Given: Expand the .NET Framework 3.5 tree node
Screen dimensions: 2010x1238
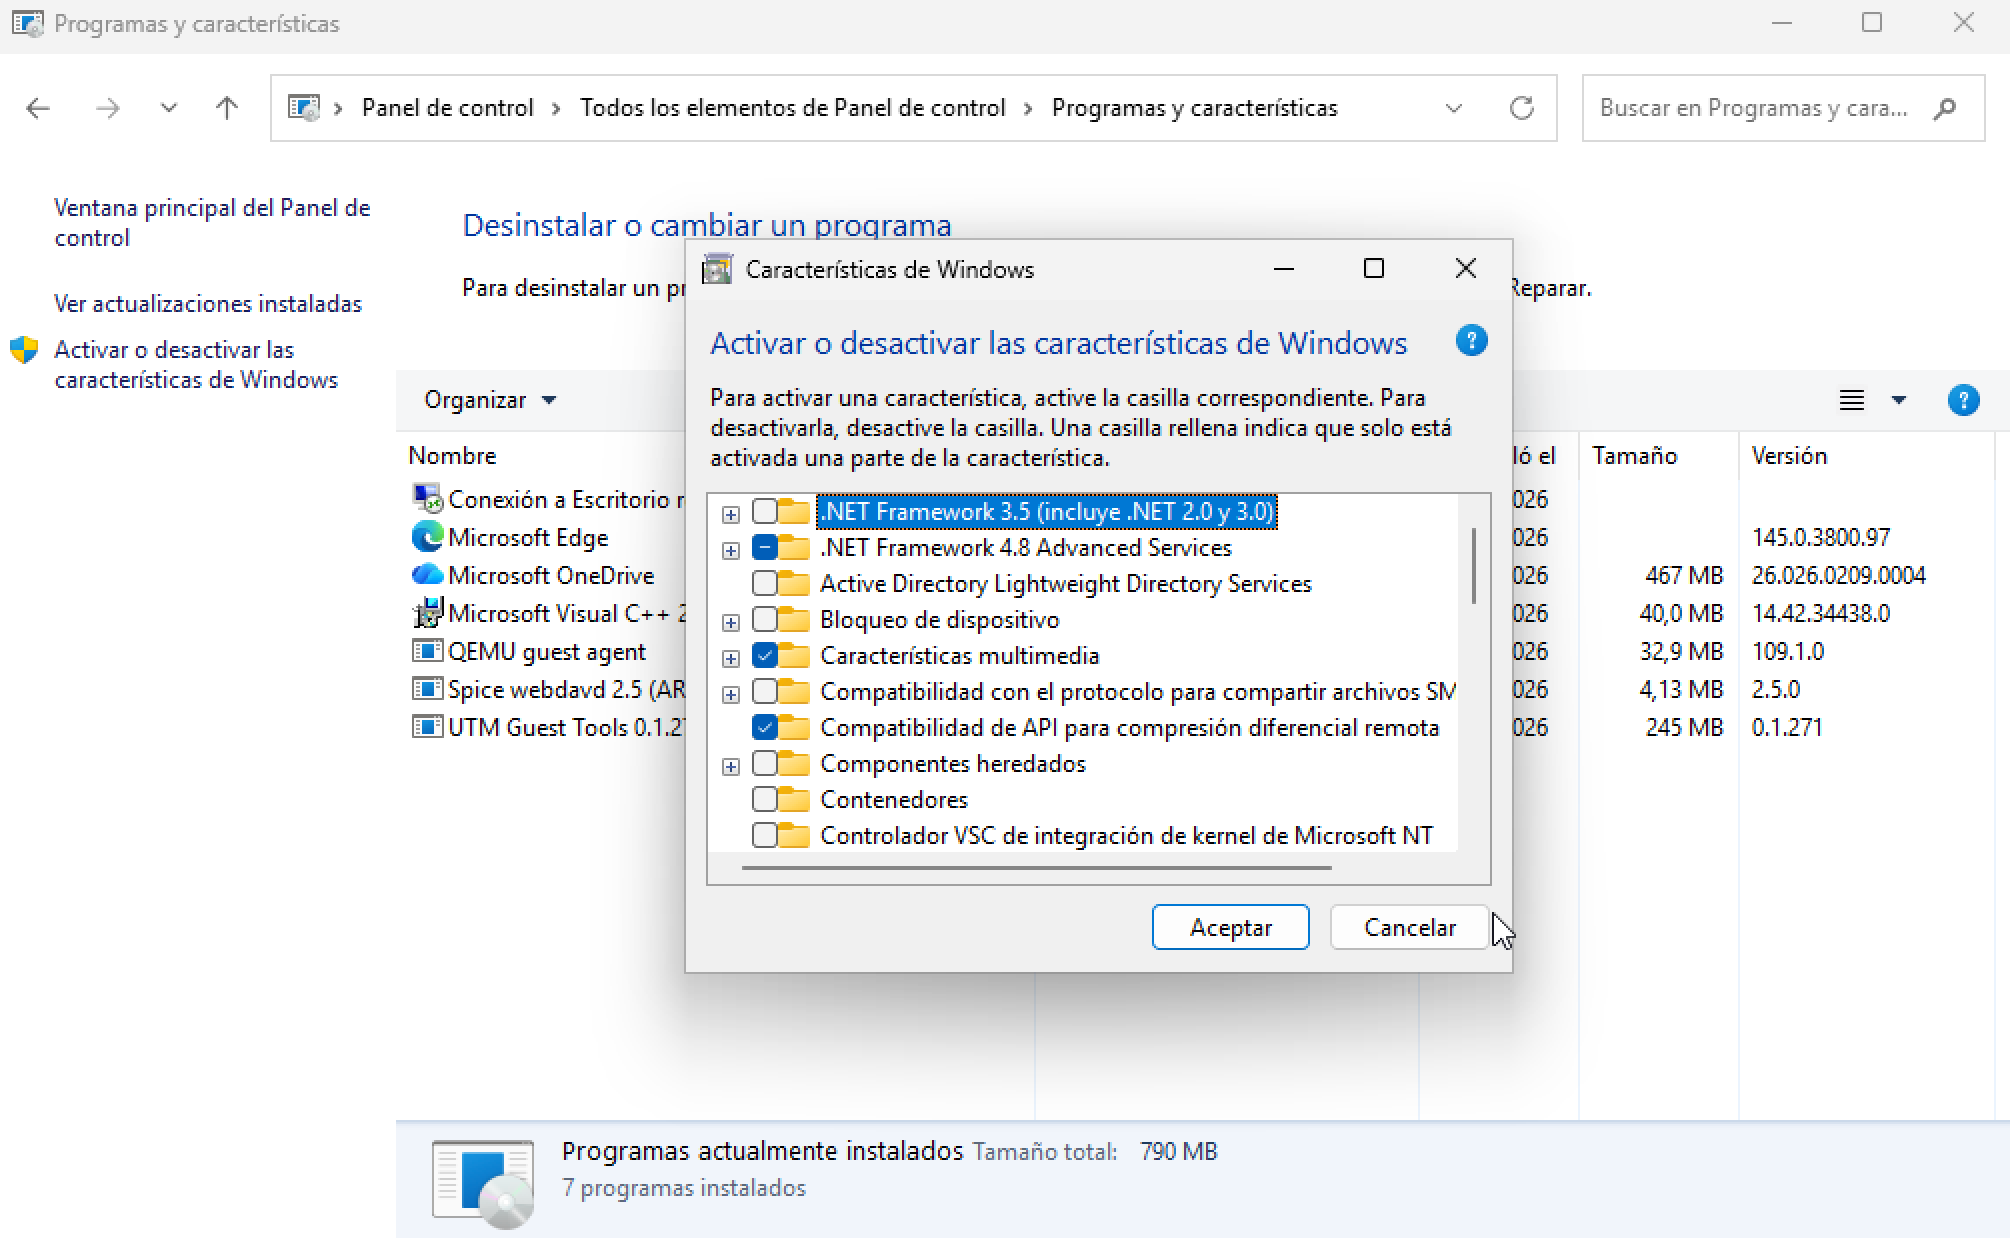Looking at the screenshot, I should coord(731,514).
